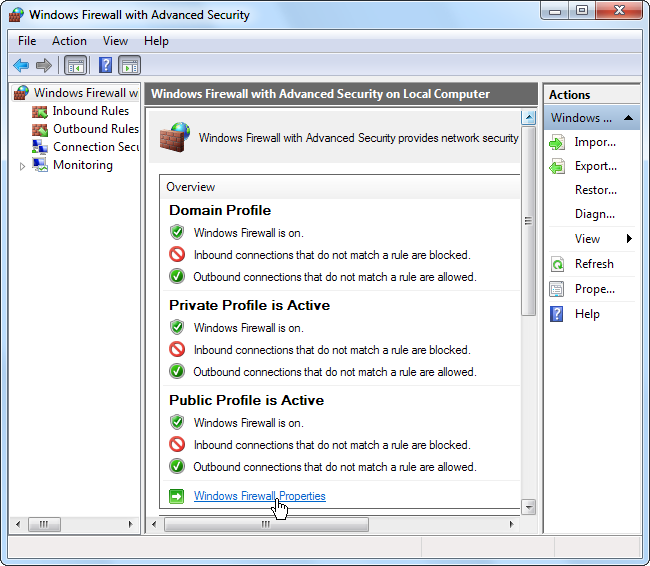The image size is (650, 566).
Task: Open the View menu
Action: pos(115,41)
